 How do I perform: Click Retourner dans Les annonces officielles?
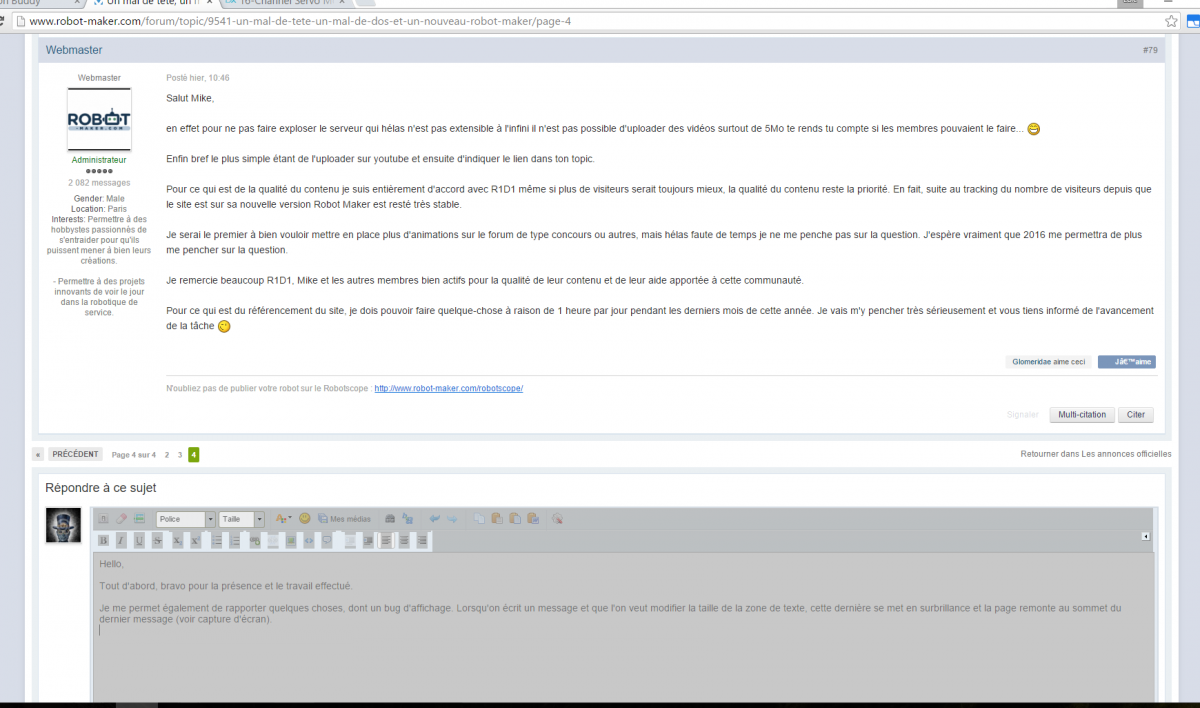pyautogui.click(x=1095, y=454)
